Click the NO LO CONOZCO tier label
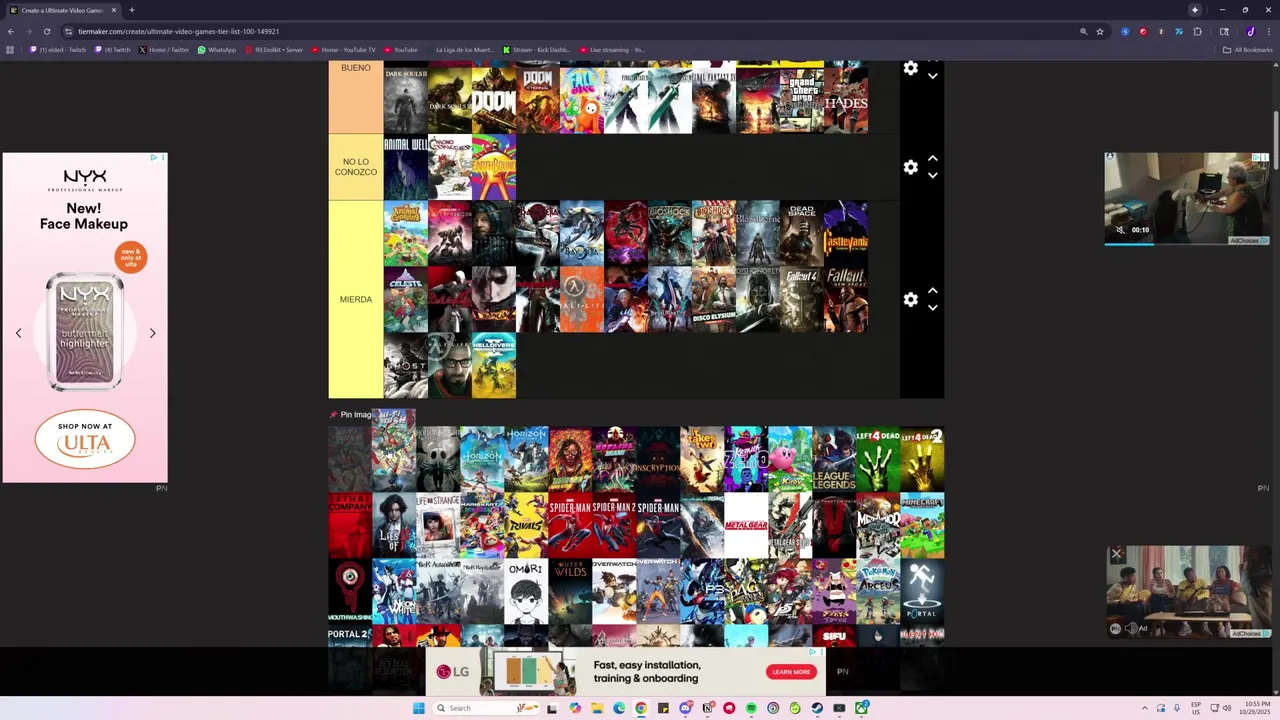 [356, 167]
